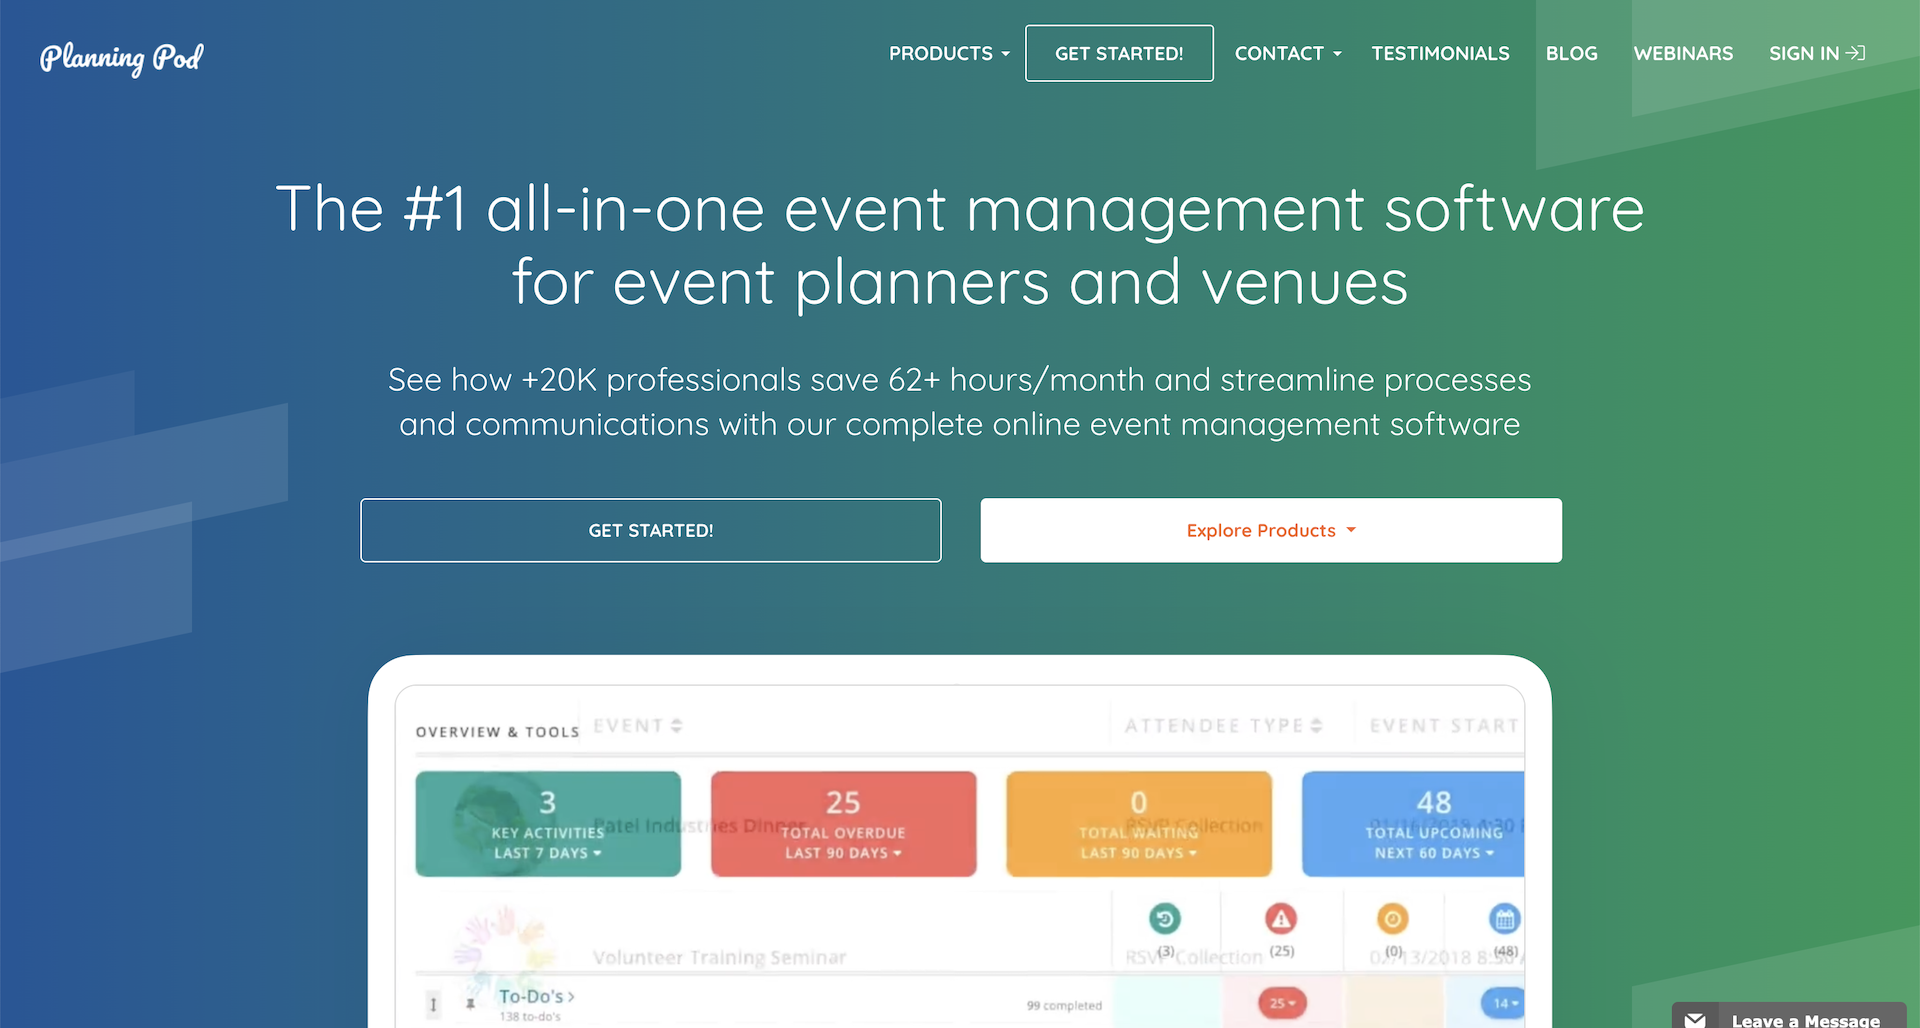Click the '138 to-do's' label

(x=530, y=1017)
